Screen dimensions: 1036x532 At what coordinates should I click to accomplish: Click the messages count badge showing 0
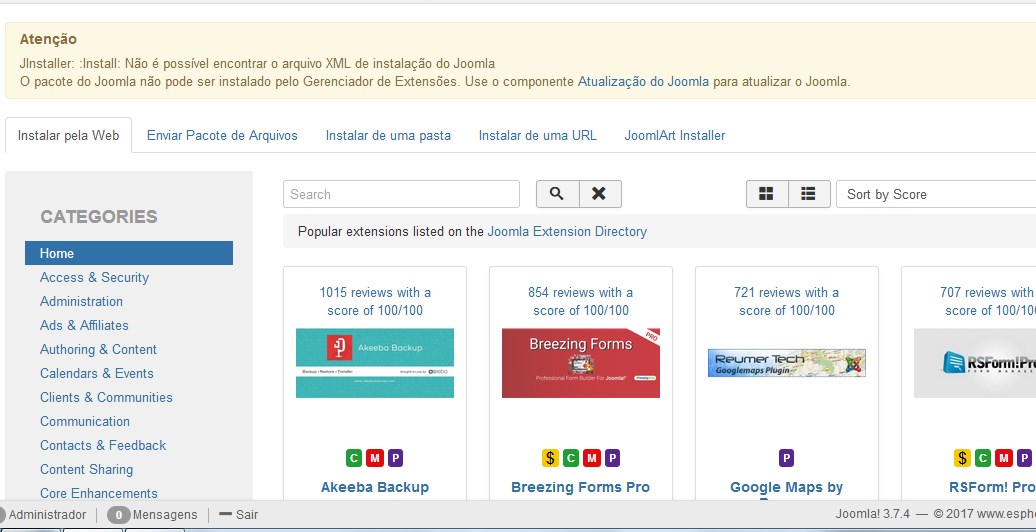(118, 514)
